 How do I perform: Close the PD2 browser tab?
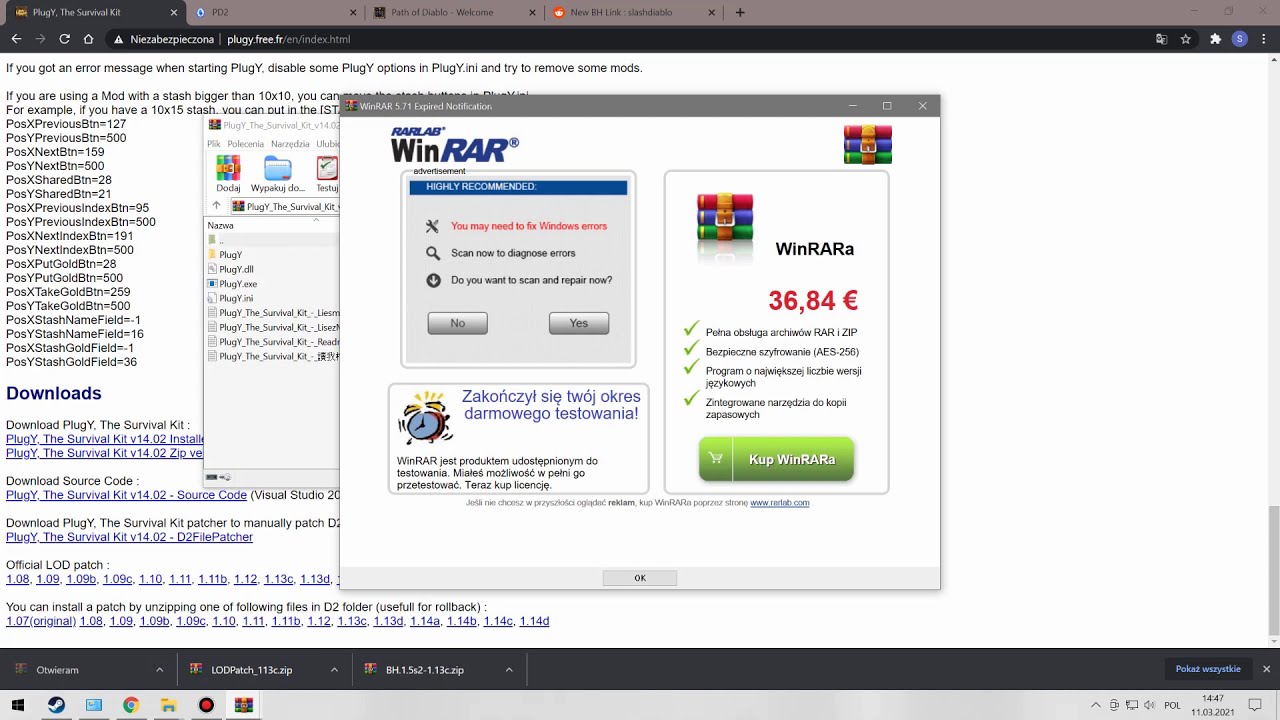[353, 13]
